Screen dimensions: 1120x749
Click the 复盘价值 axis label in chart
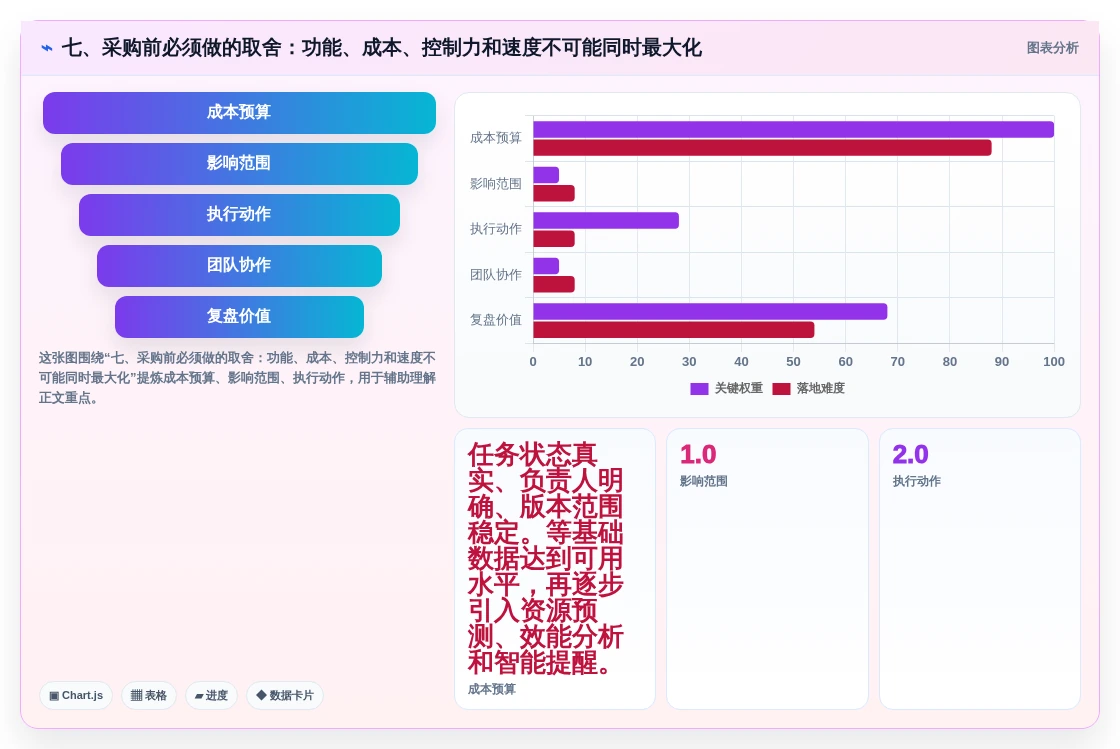pos(496,320)
